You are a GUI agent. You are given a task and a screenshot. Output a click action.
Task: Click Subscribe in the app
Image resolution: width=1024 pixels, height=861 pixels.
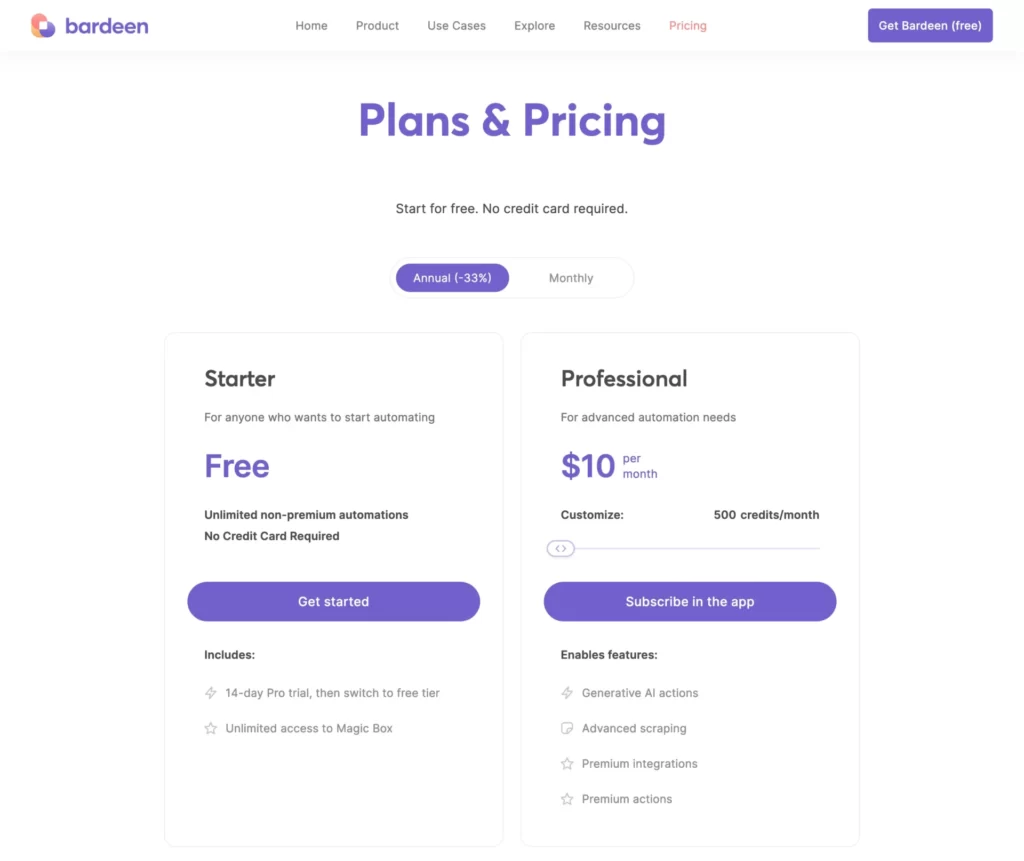689,601
